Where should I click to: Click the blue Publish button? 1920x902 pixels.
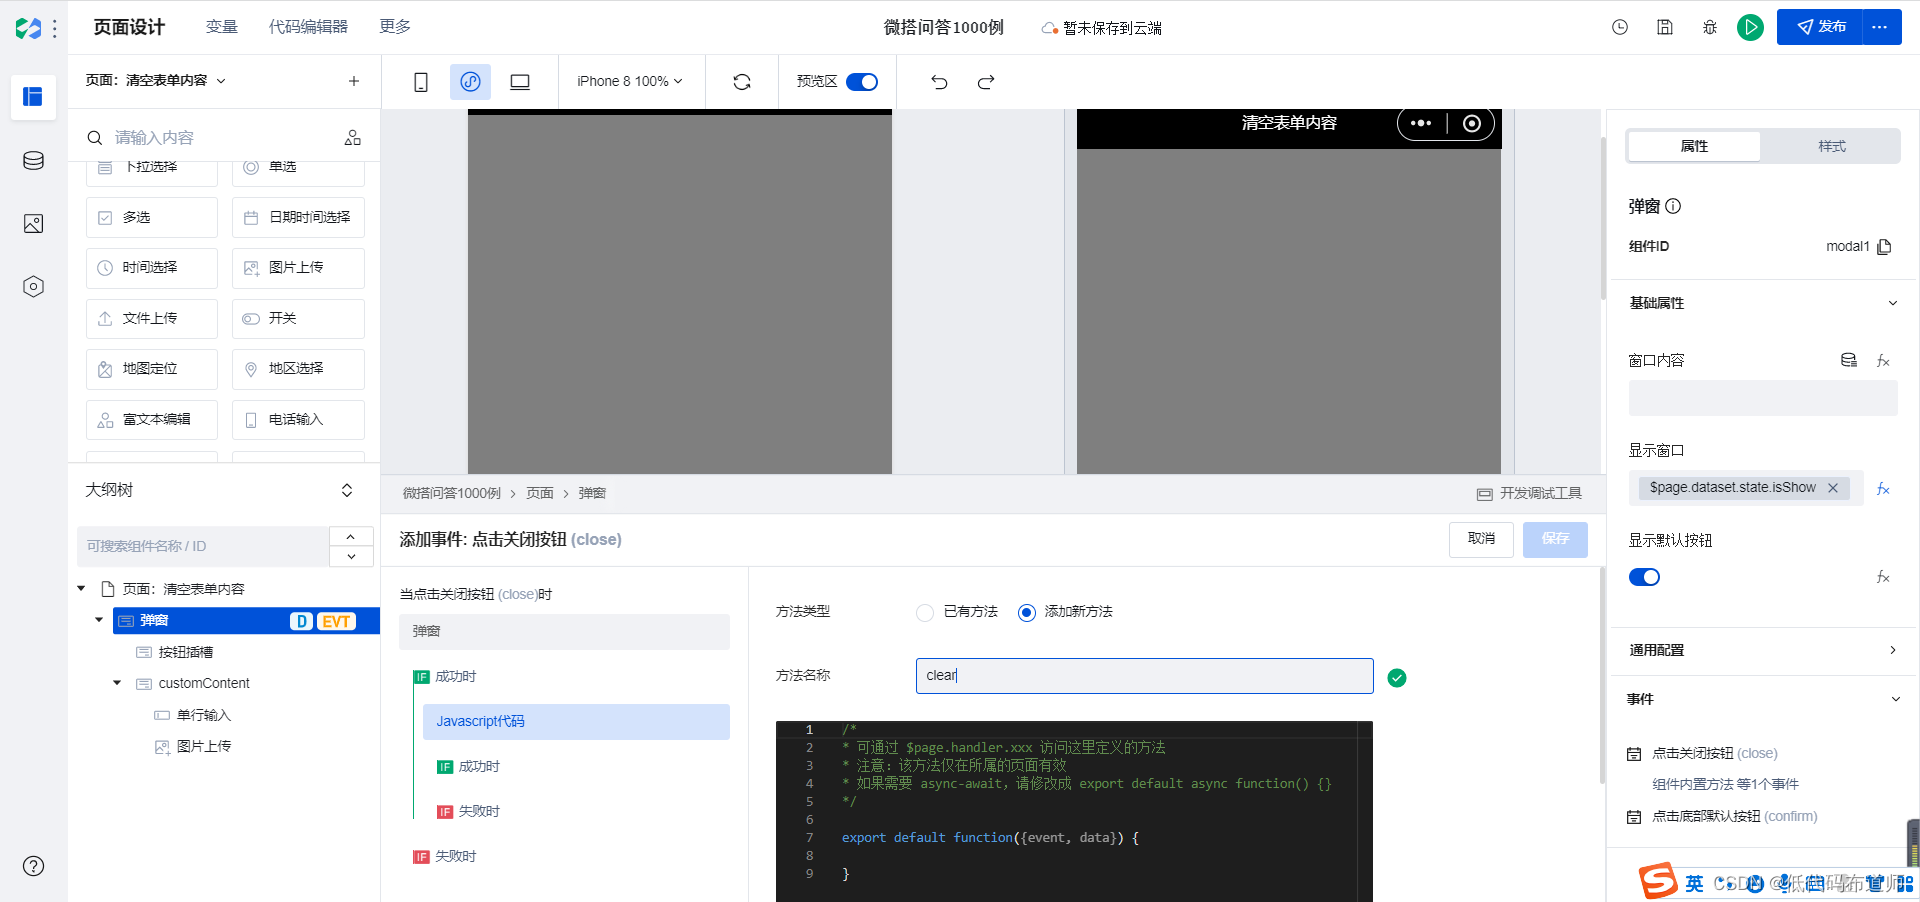(x=1820, y=27)
